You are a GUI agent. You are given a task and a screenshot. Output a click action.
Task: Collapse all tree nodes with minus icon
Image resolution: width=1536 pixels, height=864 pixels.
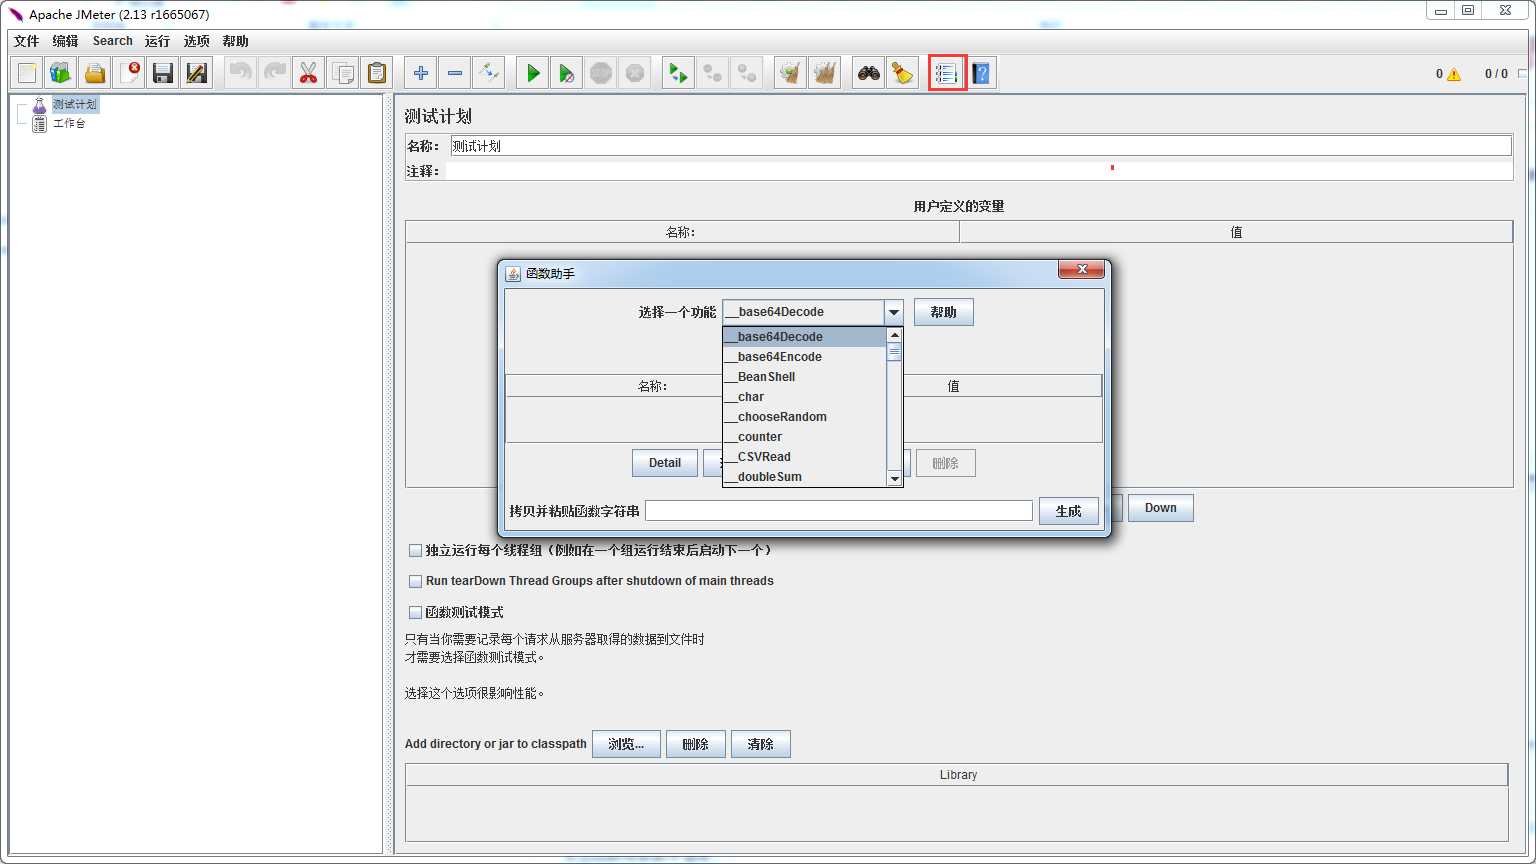click(455, 73)
